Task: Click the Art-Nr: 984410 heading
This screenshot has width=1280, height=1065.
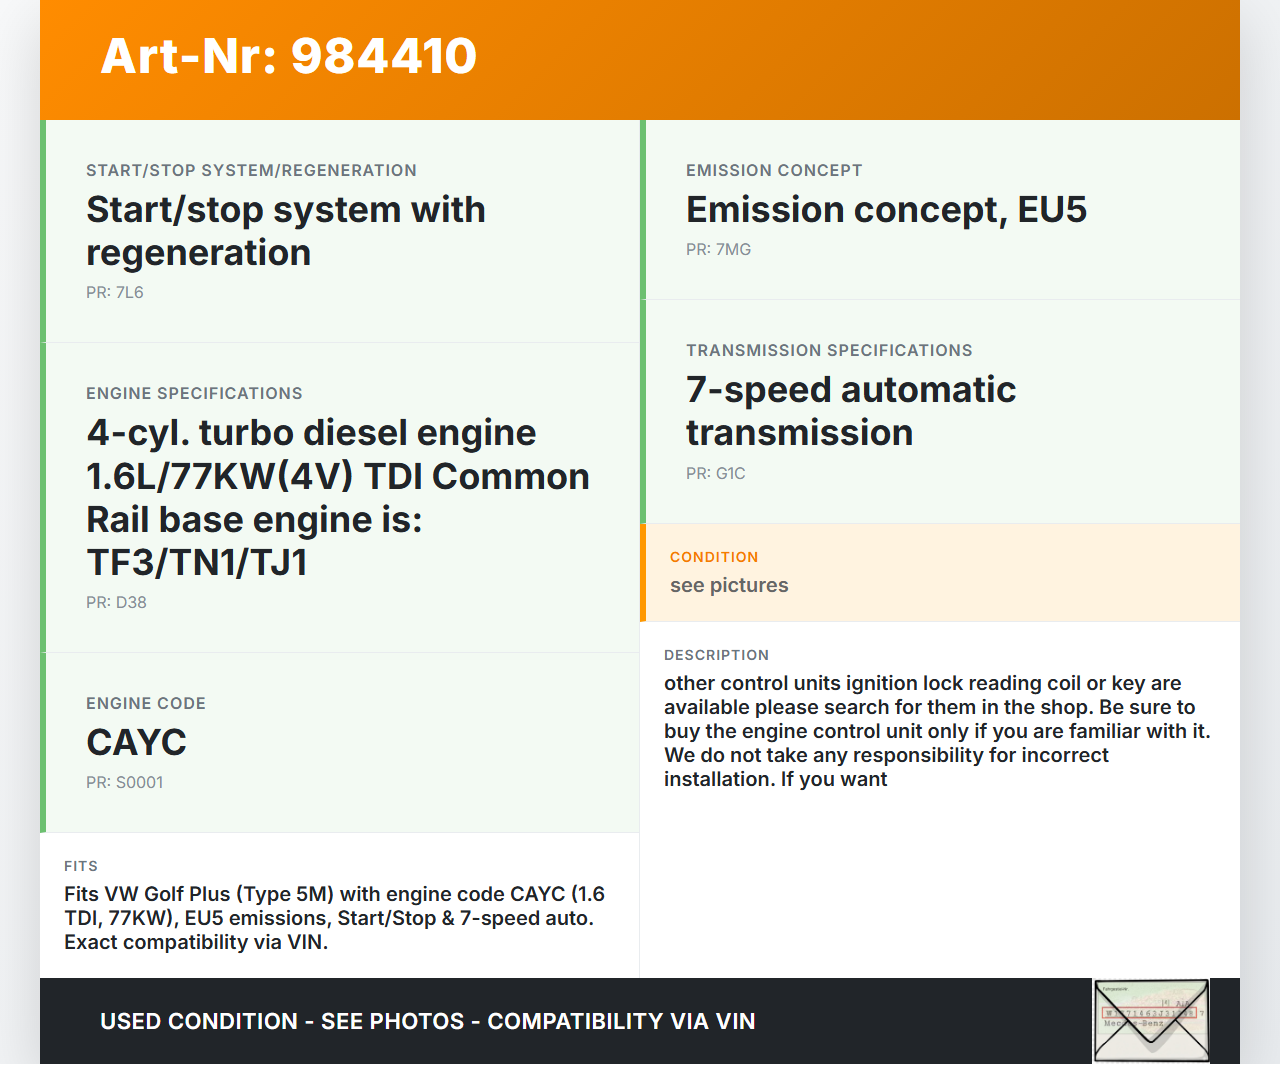Action: point(289,56)
